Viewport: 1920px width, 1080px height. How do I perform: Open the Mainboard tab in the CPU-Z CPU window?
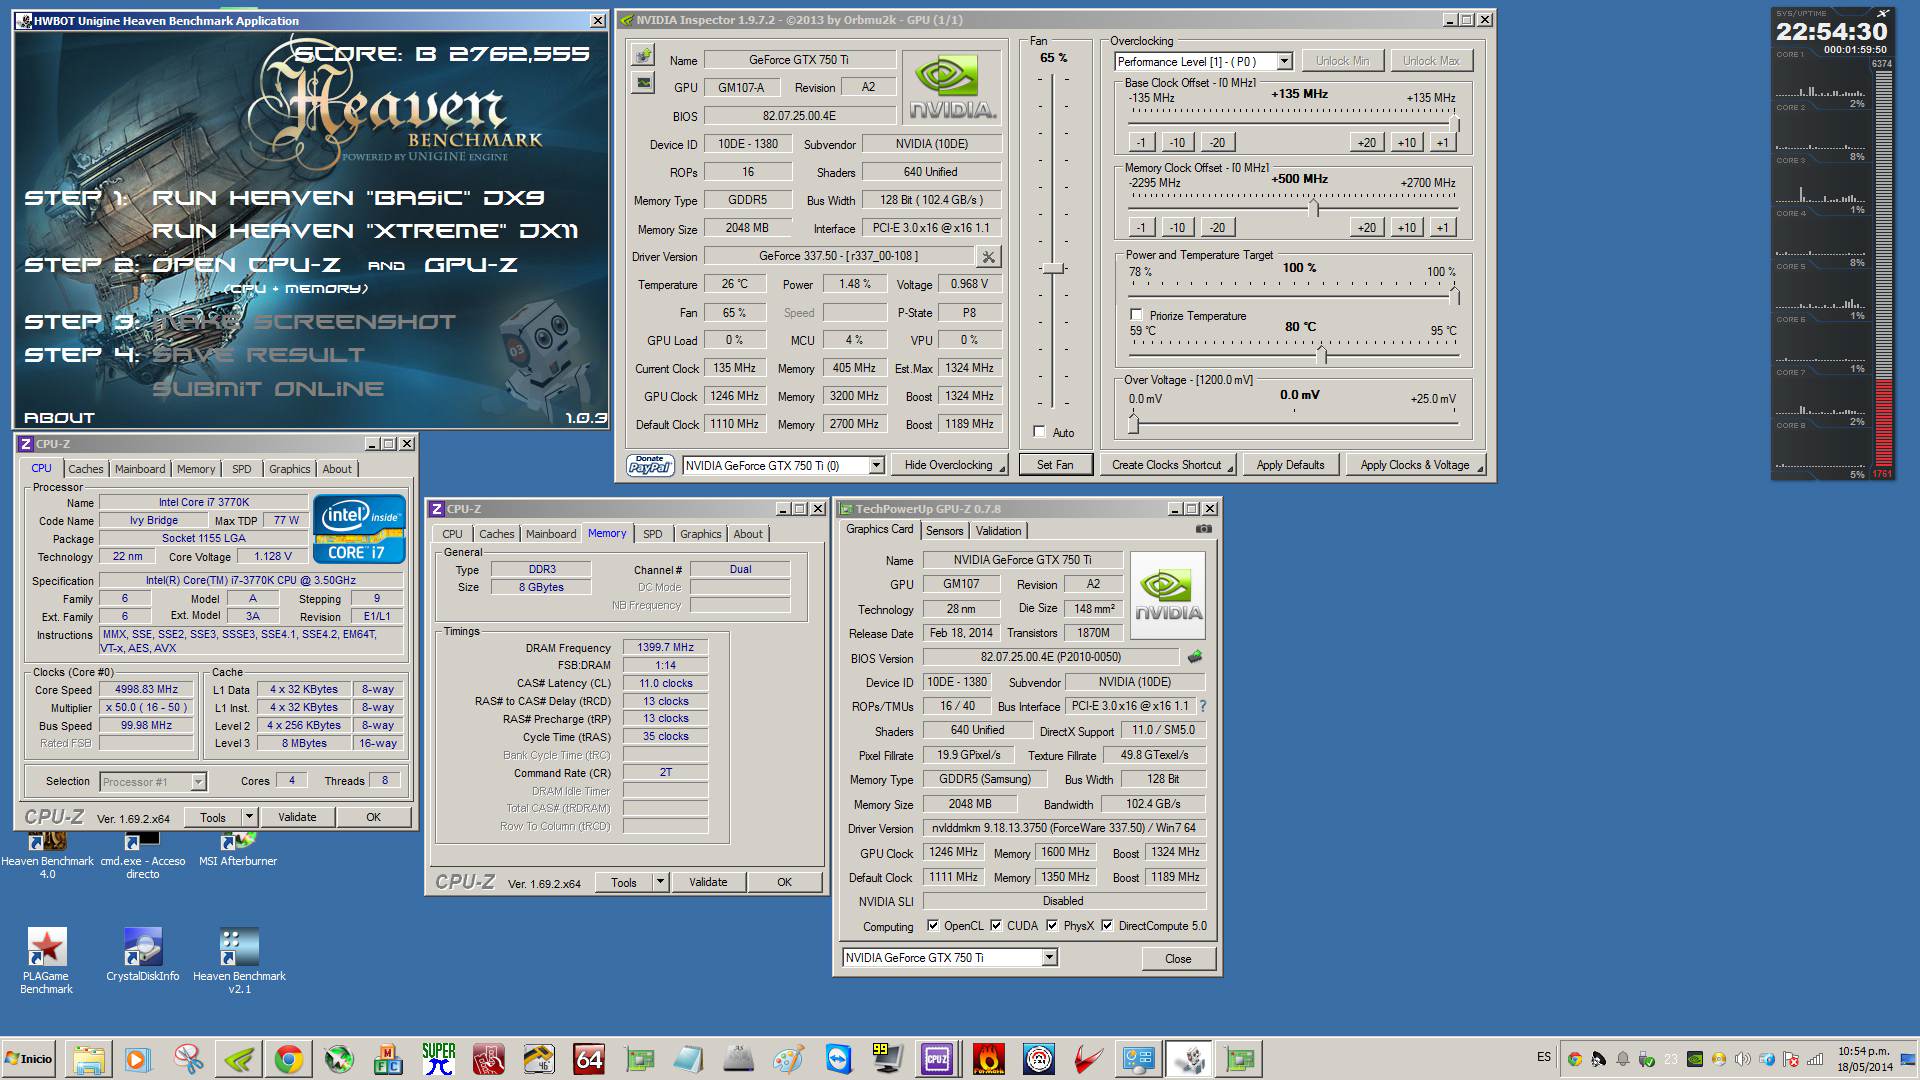[140, 469]
